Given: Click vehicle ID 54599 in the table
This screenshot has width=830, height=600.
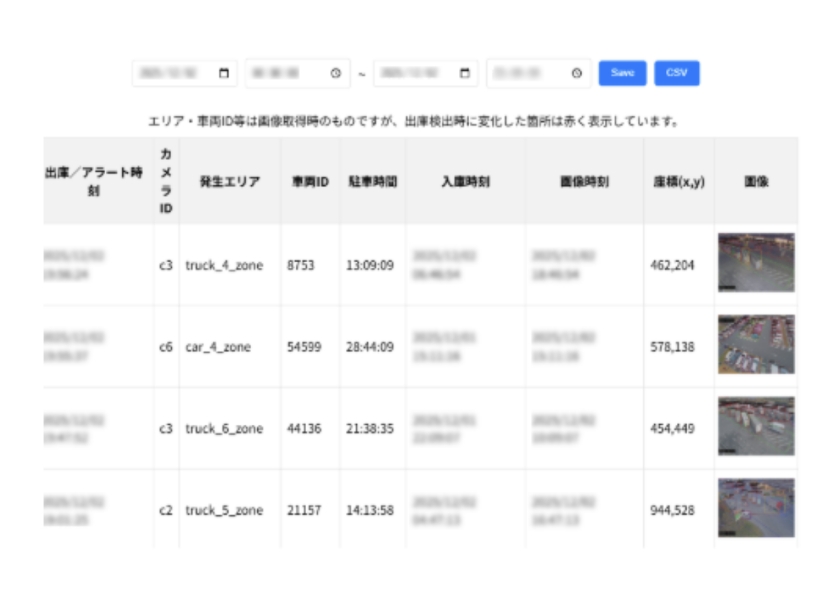Looking at the screenshot, I should click(304, 348).
